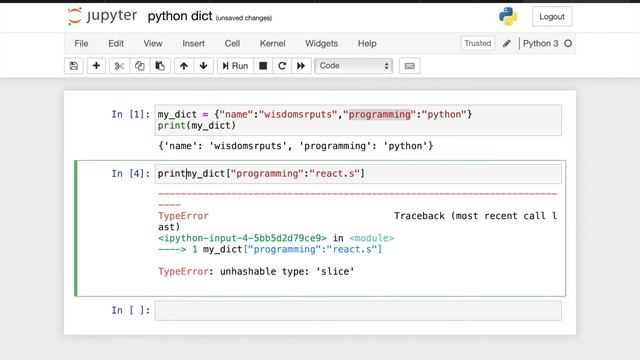
Task: Open the Cell menu
Action: coord(232,43)
